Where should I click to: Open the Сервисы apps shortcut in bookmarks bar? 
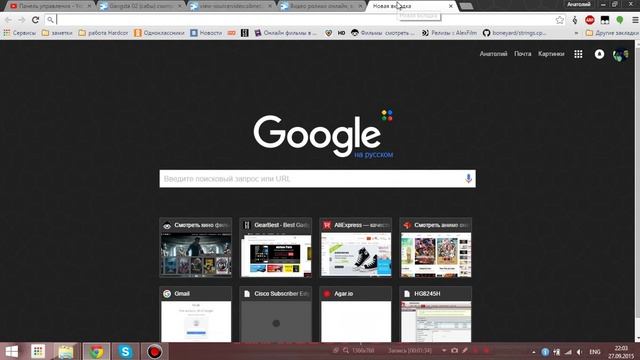pos(19,33)
